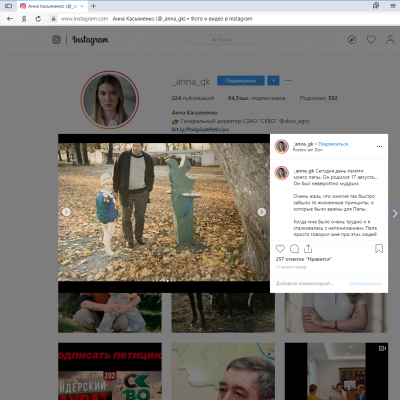This screenshot has height=400, width=400.
Task: Click the Instagram camera logo icon
Action: tap(56, 40)
